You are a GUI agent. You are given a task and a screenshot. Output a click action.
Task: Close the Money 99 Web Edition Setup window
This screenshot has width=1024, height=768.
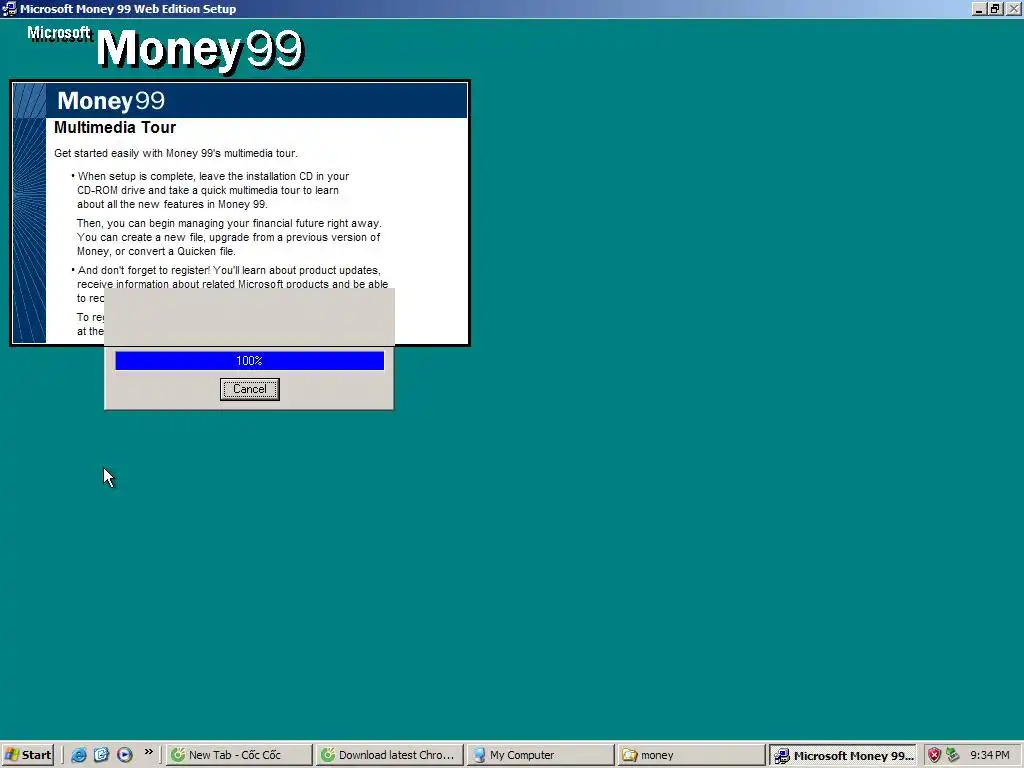click(x=1014, y=9)
